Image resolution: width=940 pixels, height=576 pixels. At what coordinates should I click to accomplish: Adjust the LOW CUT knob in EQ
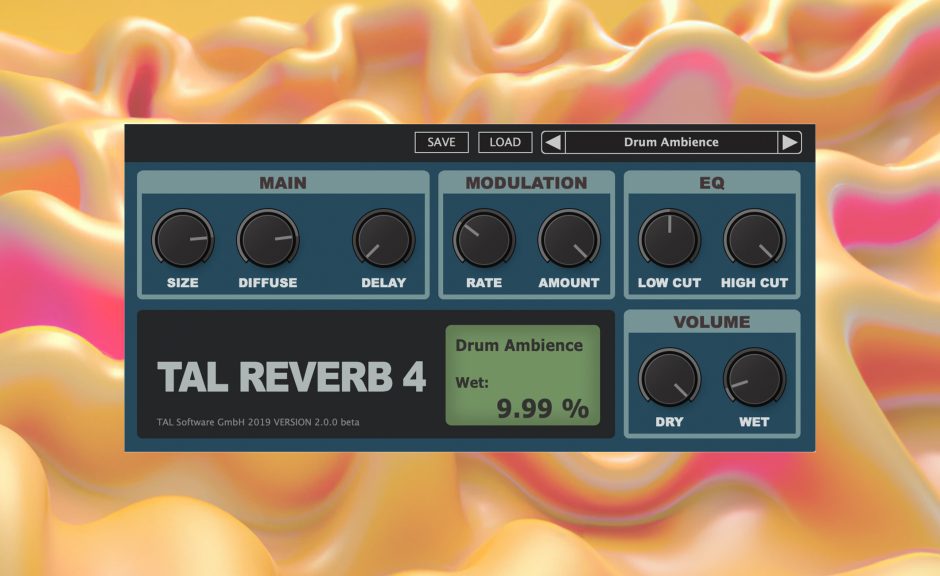point(668,240)
